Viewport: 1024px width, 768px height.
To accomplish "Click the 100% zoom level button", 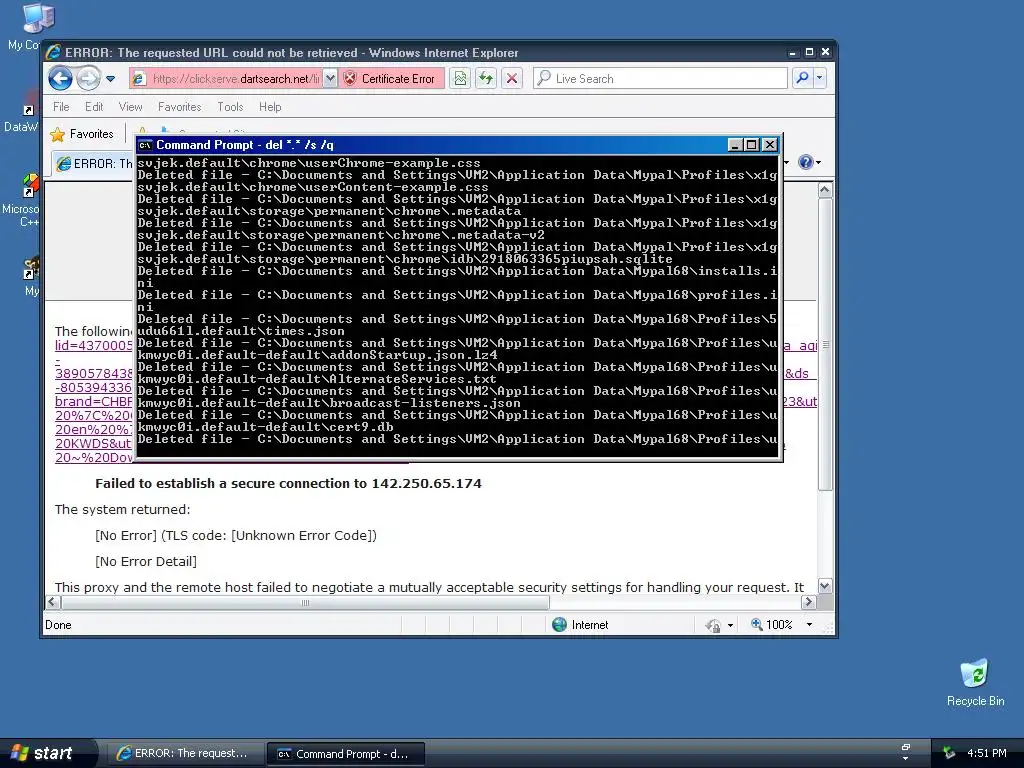I will pos(772,625).
